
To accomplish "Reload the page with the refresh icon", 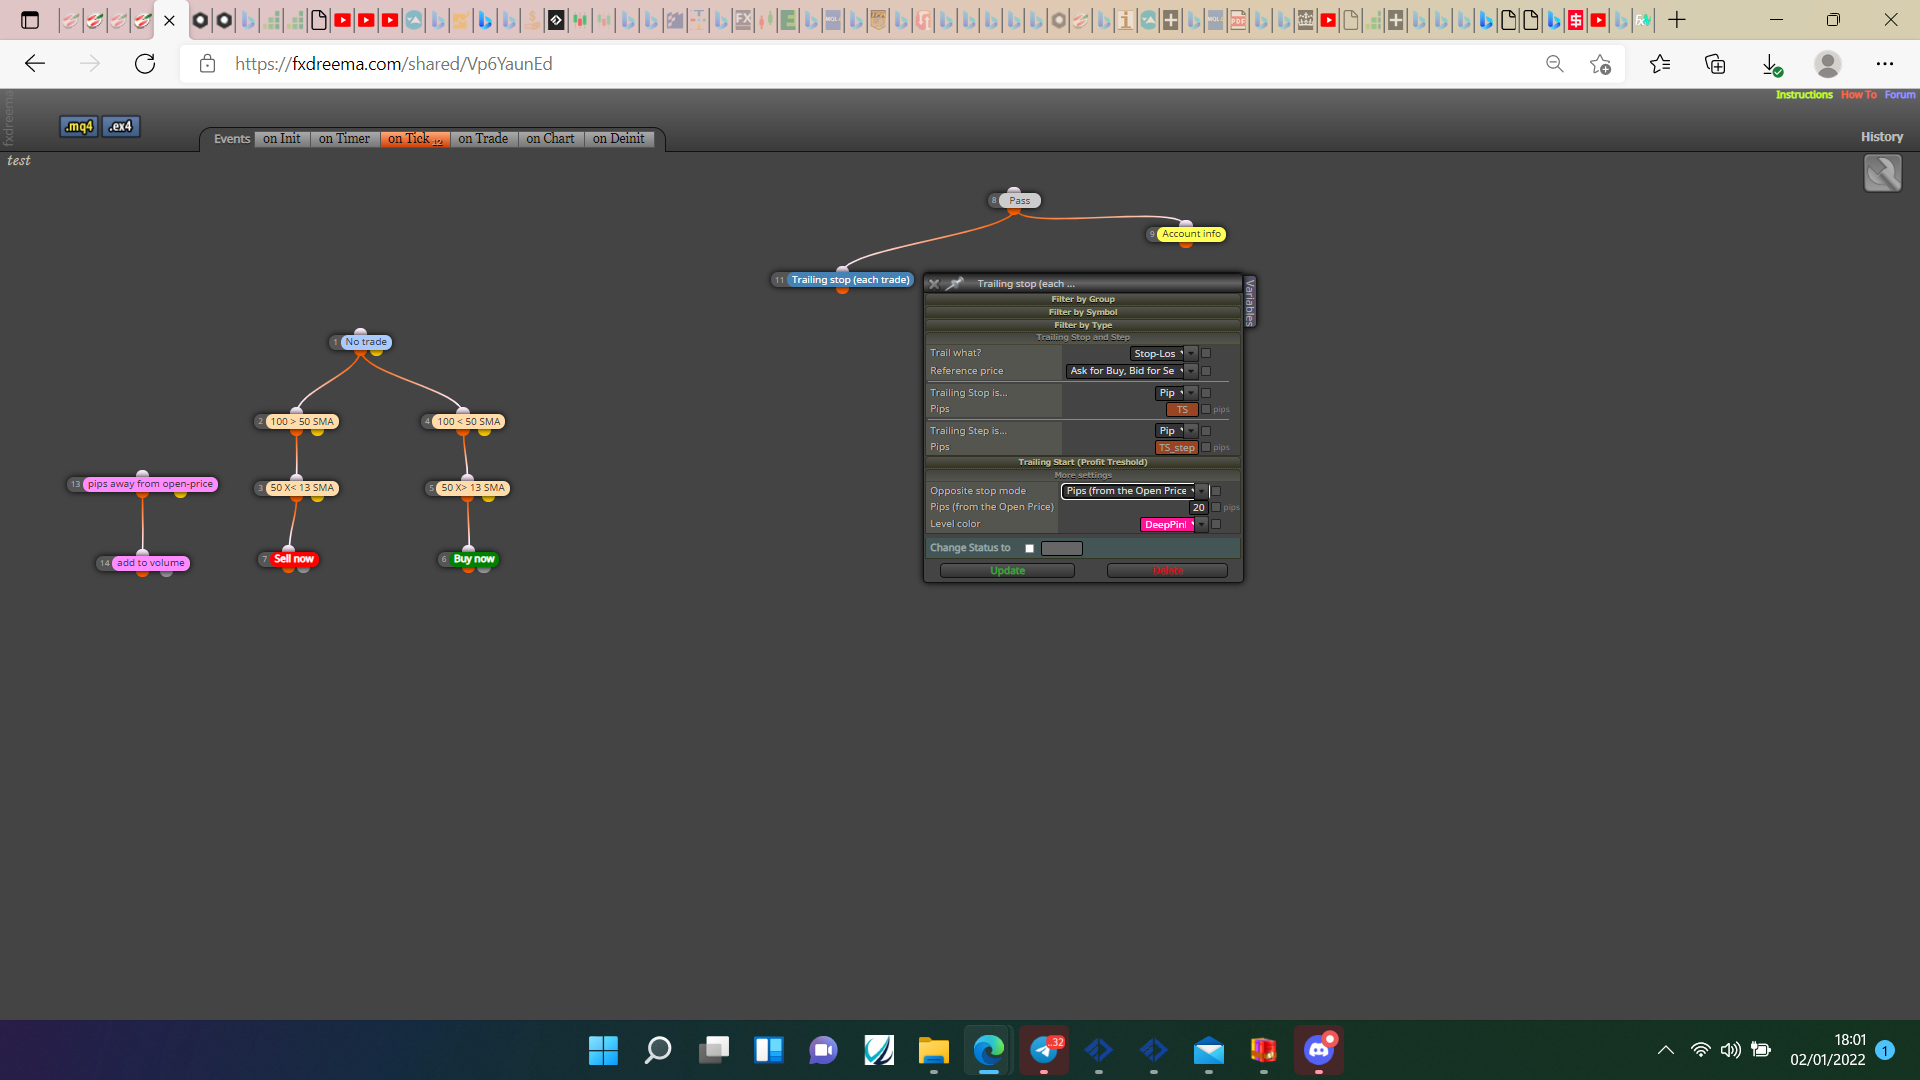I will 145,64.
